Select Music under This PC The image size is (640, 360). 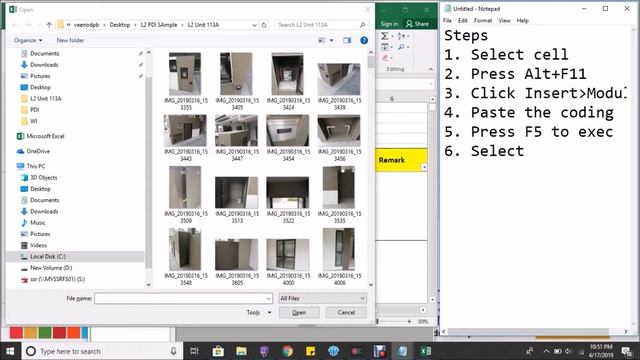(x=38, y=222)
